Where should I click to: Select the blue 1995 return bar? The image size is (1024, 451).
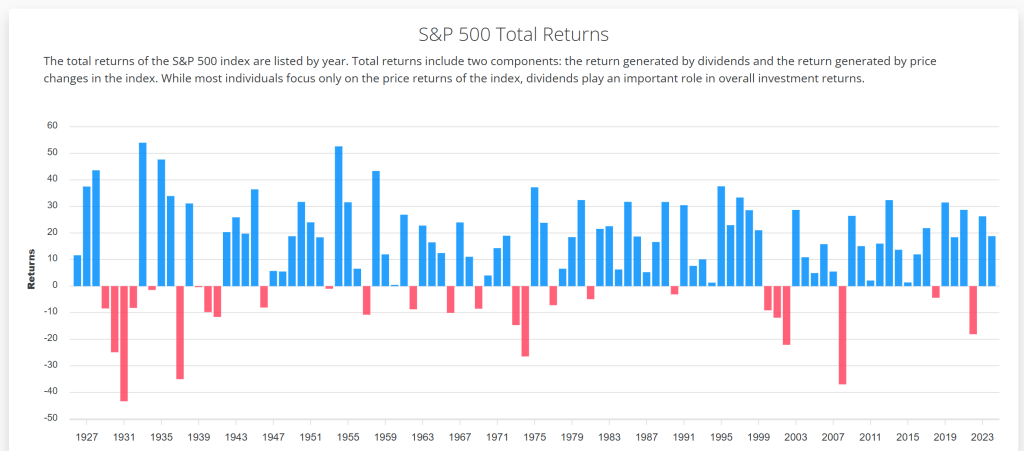click(x=721, y=236)
